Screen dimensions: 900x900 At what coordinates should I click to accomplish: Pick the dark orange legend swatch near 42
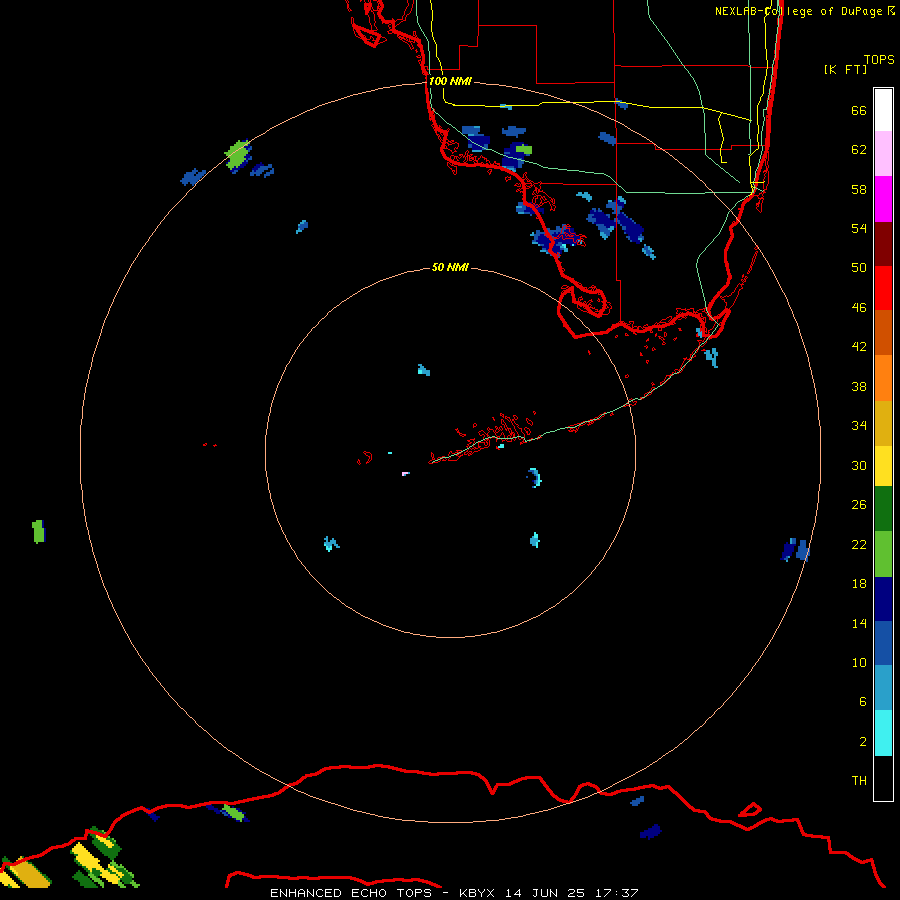(883, 332)
